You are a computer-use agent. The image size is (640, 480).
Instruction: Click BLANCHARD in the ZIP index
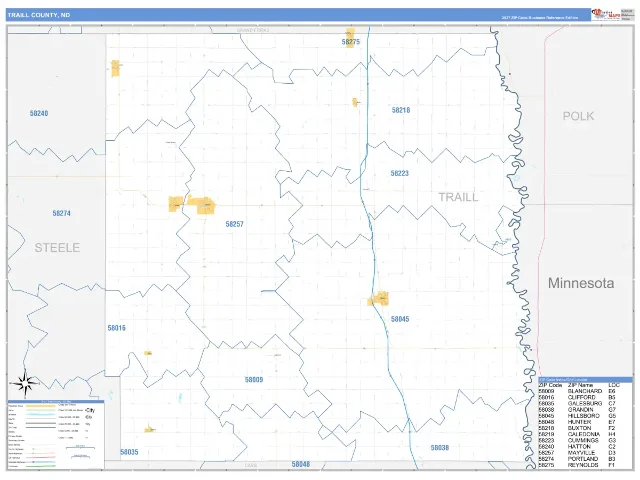click(584, 391)
